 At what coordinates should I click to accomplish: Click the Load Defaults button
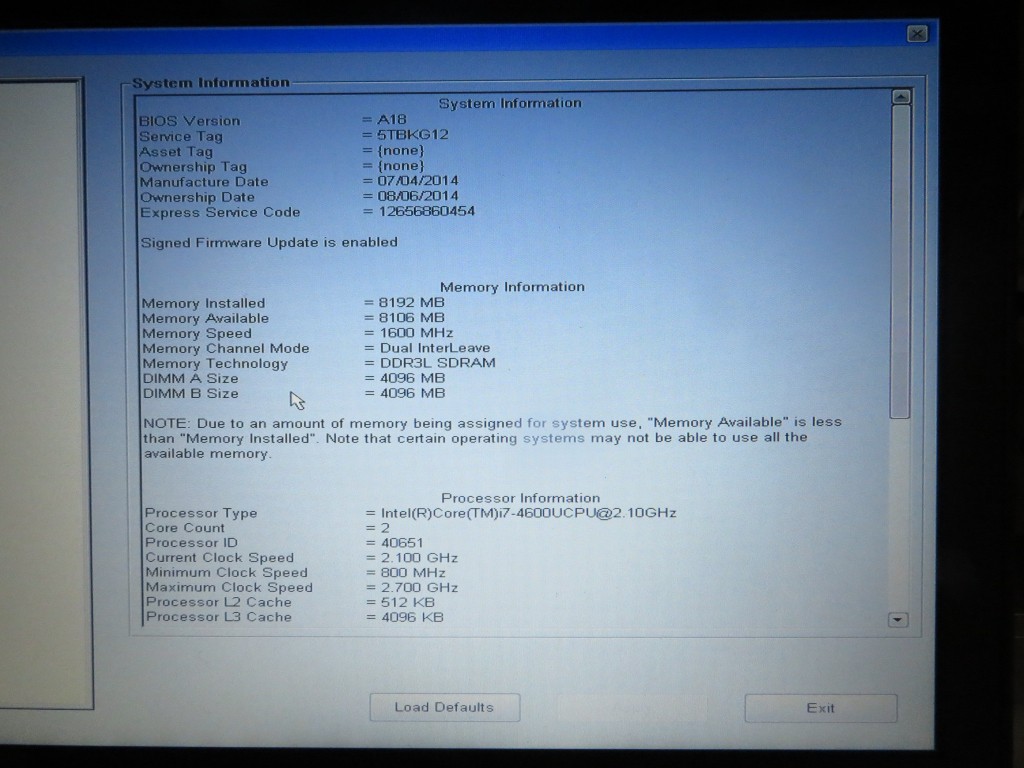[444, 707]
